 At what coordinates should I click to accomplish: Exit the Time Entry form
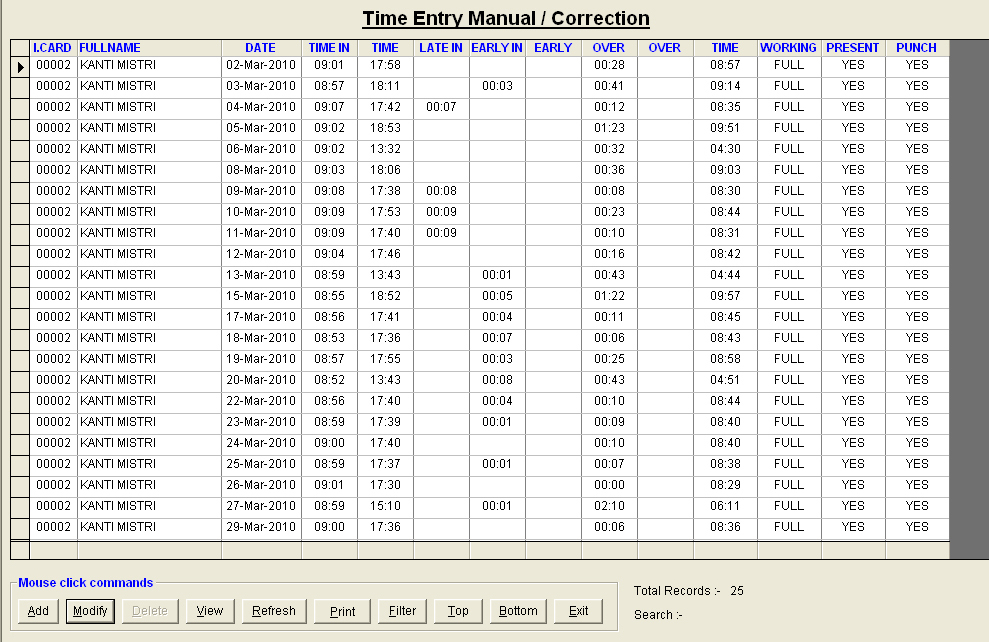point(578,611)
